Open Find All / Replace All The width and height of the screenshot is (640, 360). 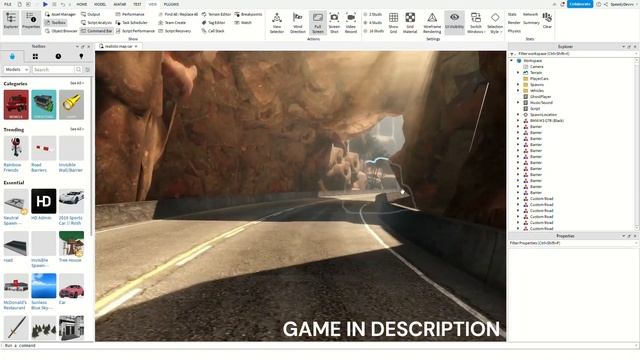tap(178, 14)
